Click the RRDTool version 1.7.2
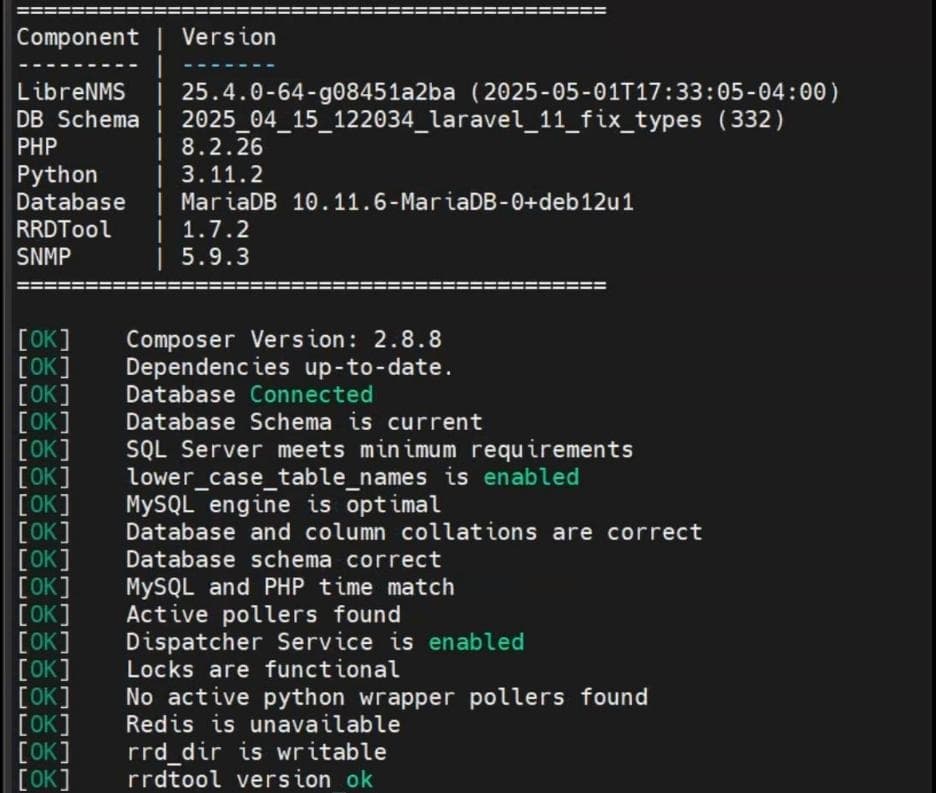 [x=215, y=229]
